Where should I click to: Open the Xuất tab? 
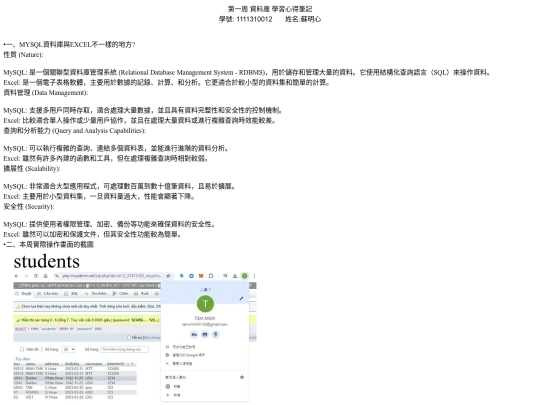tap(142, 293)
